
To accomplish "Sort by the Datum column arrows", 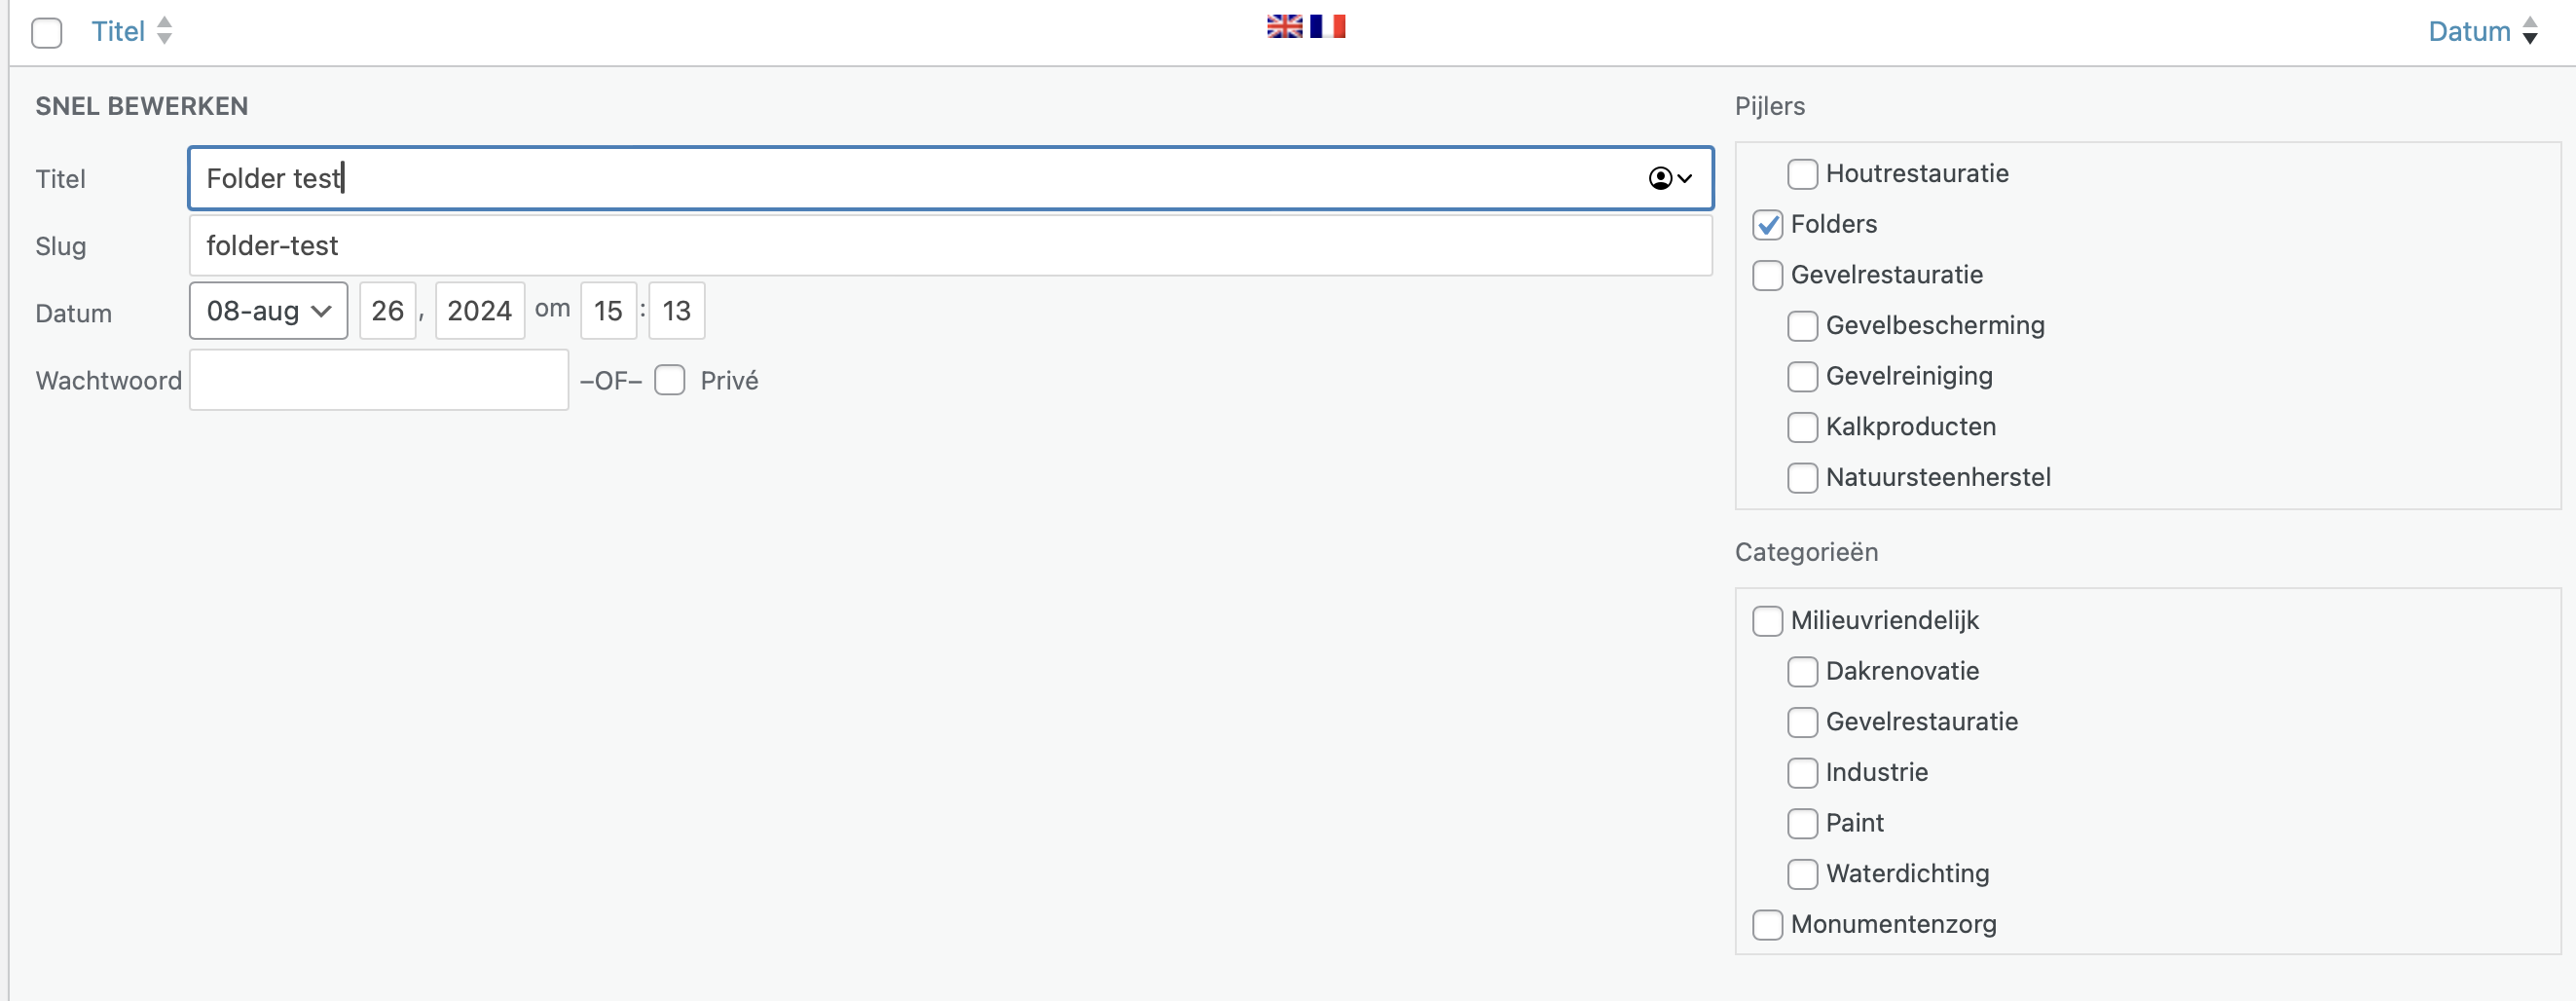I will click(x=2529, y=31).
